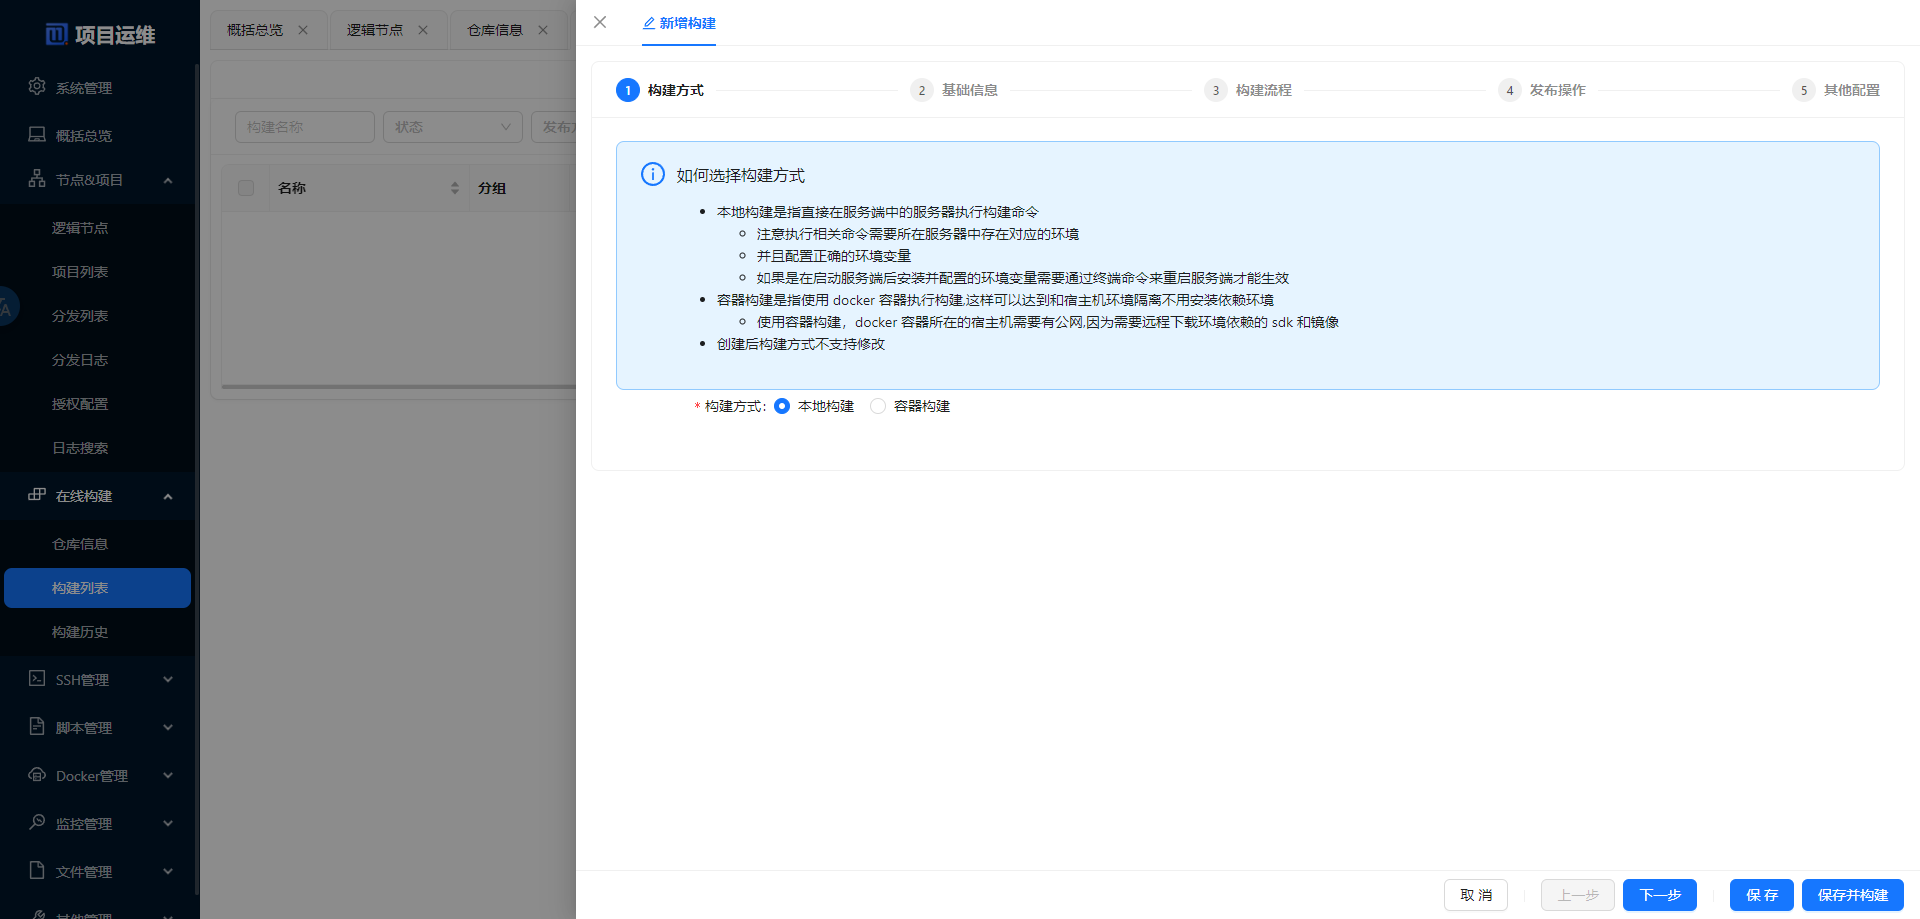Select the 本地构建 radio option
Screen dimensions: 1920x919
point(782,406)
